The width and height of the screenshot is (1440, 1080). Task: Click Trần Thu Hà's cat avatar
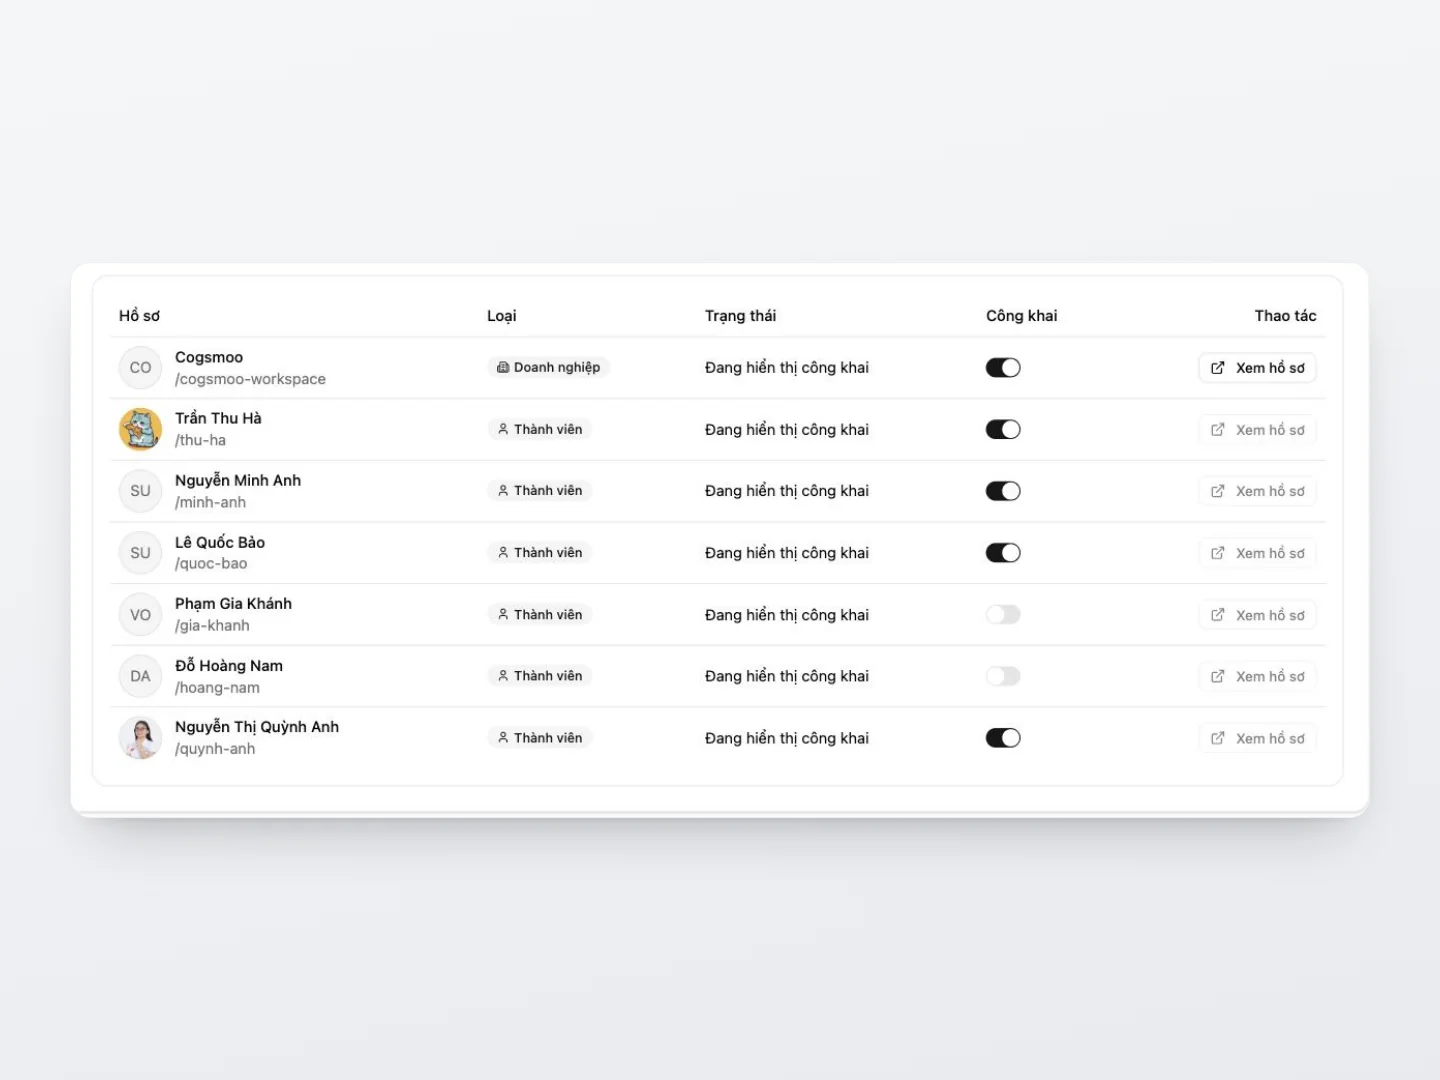[140, 430]
